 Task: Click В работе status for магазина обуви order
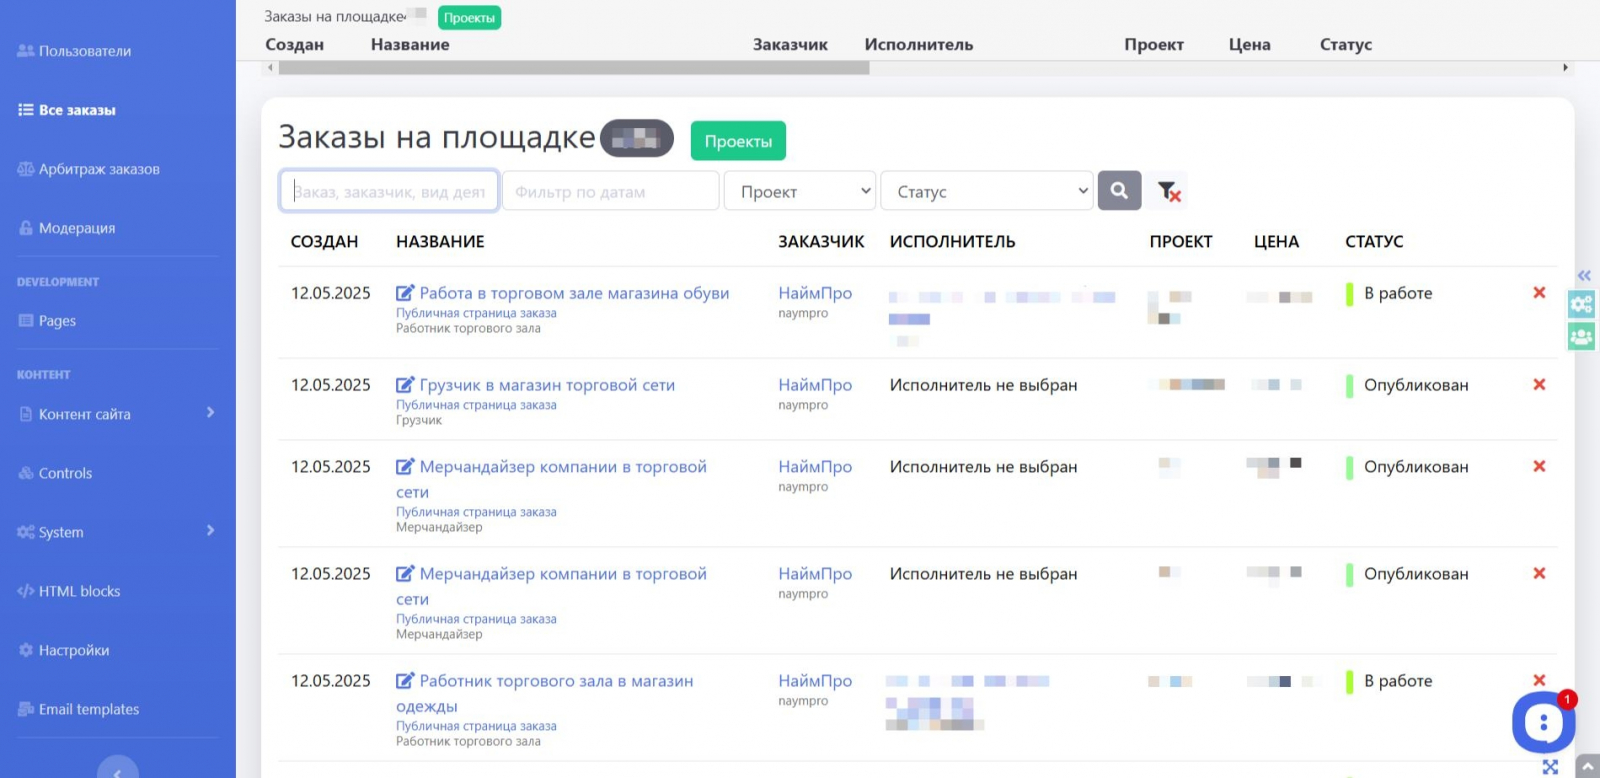(x=1398, y=293)
